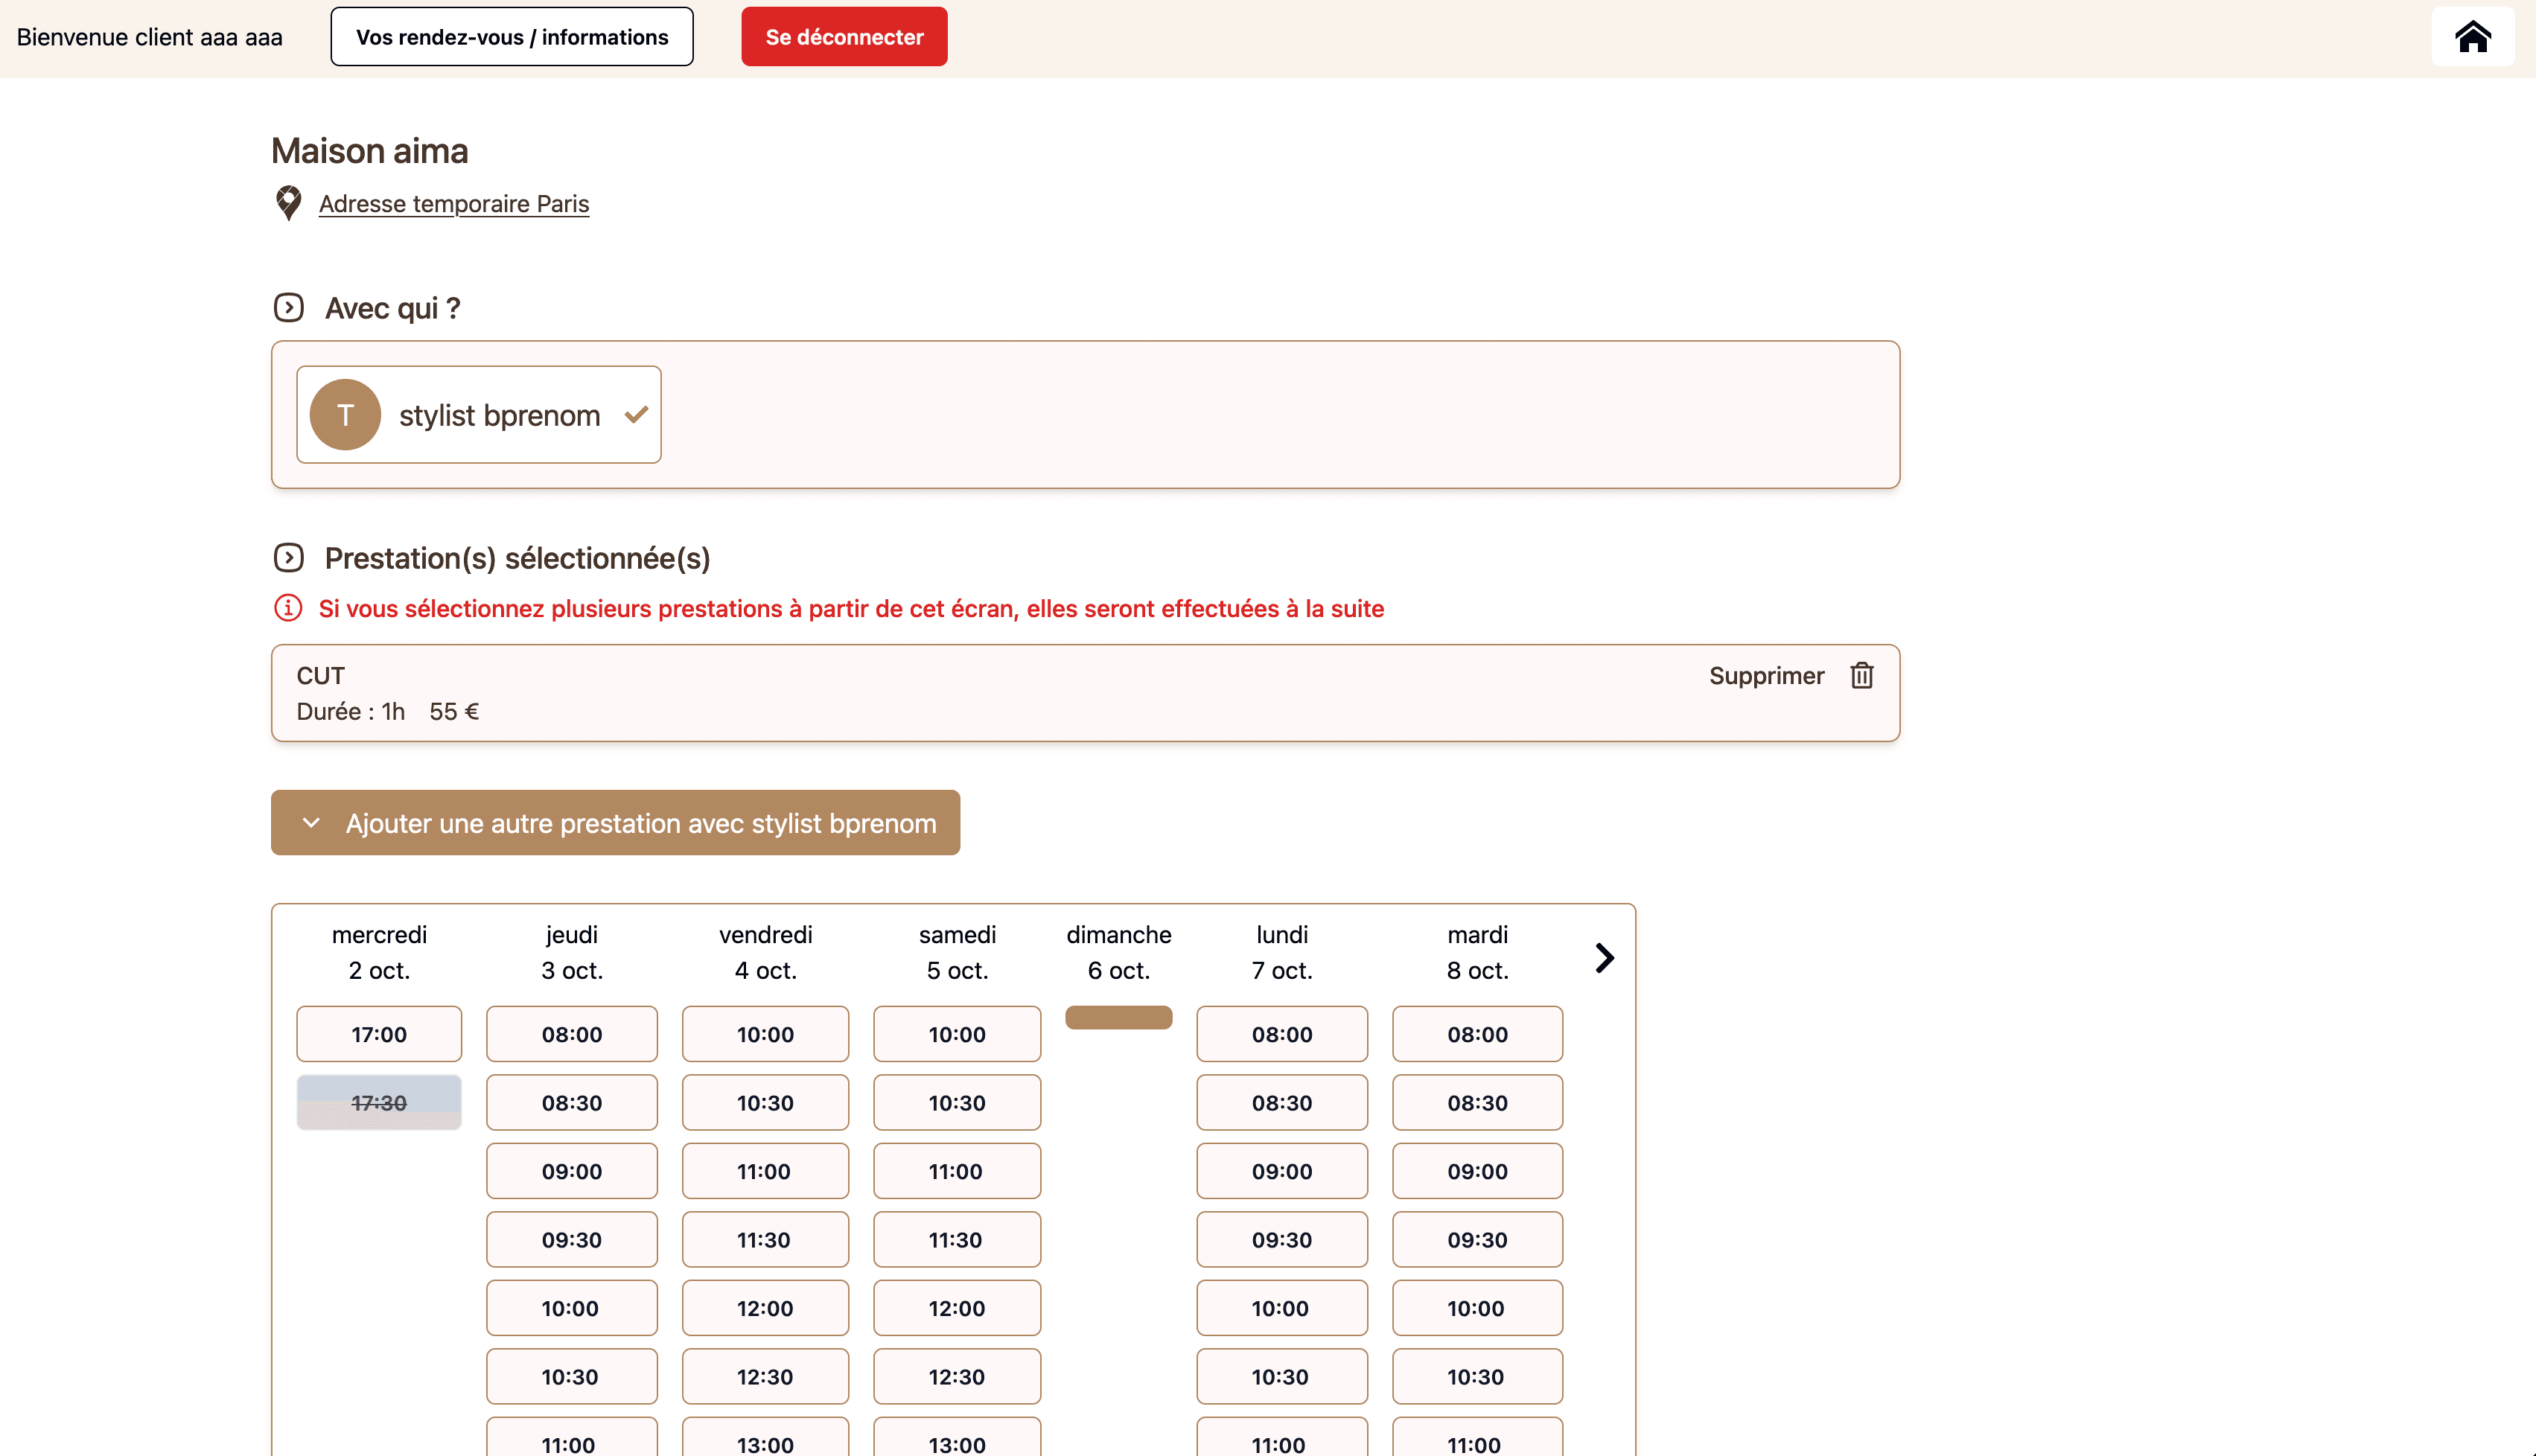Select the 17:00 slot on mercredi

click(x=379, y=1034)
